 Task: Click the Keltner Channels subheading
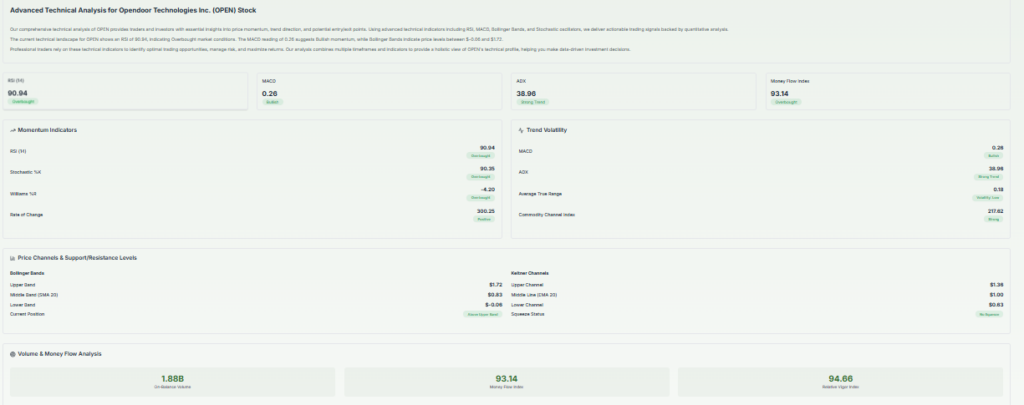tap(530, 273)
